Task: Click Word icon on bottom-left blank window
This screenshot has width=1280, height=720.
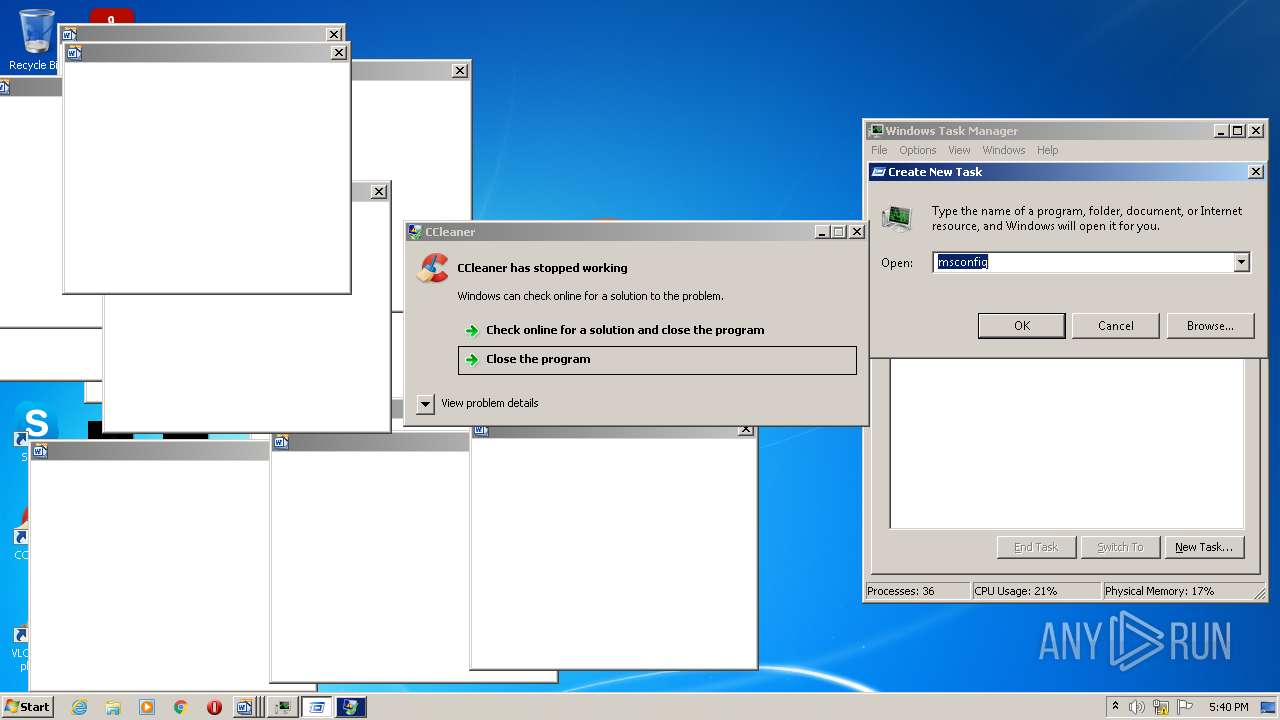Action: (x=40, y=452)
